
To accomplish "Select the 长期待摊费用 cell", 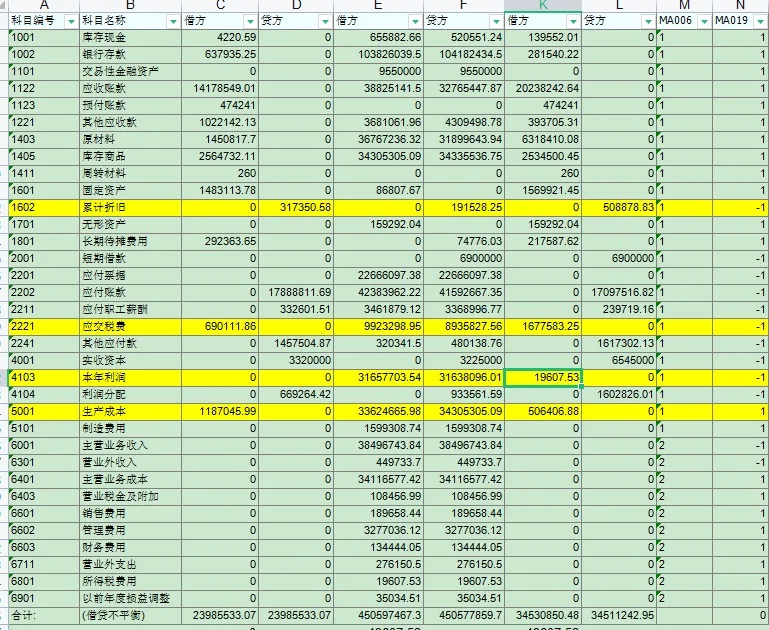I will pyautogui.click(x=130, y=241).
